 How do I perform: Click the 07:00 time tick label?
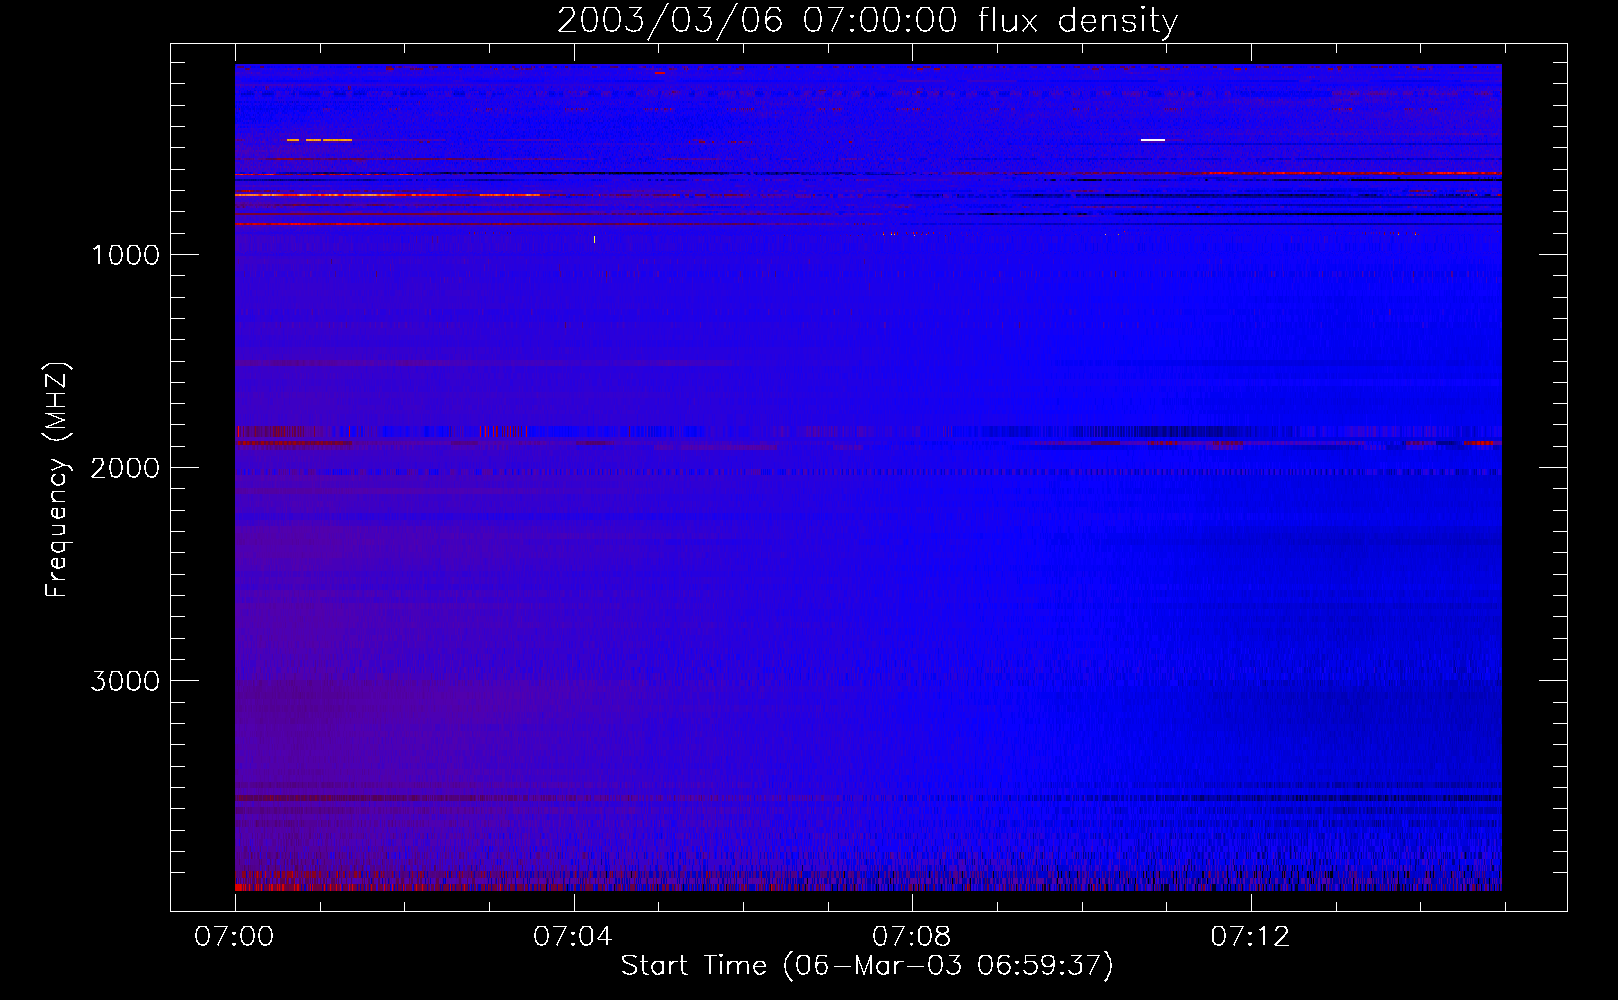click(234, 937)
